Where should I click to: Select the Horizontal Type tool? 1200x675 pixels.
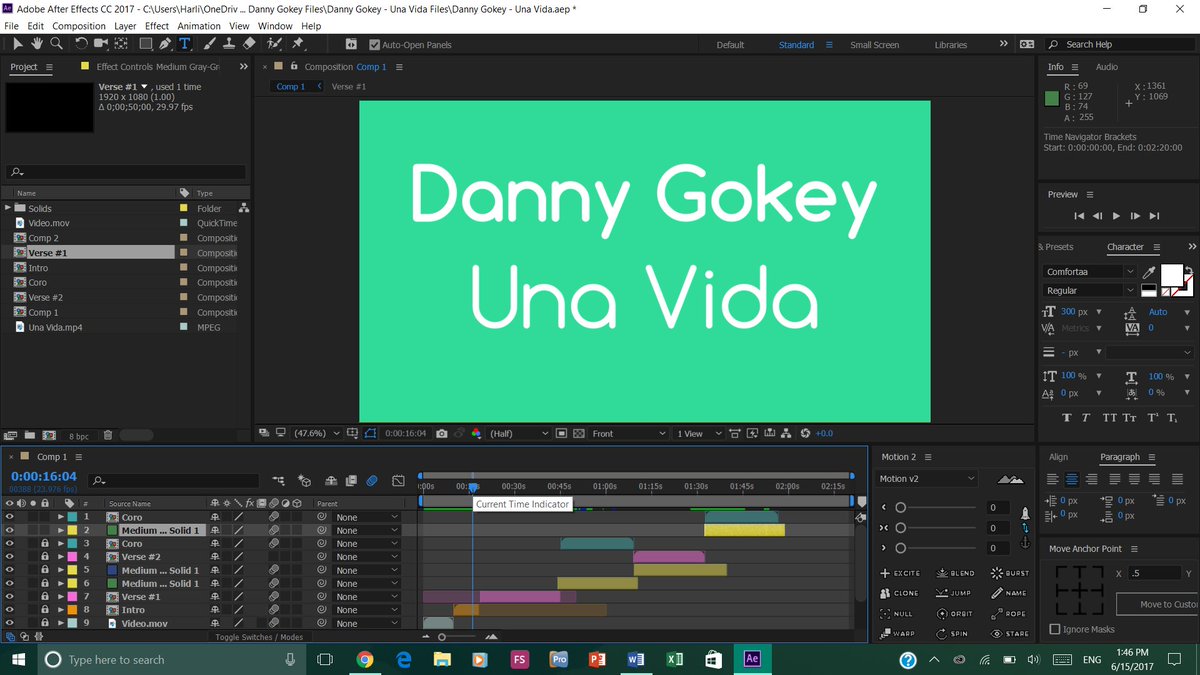point(184,44)
